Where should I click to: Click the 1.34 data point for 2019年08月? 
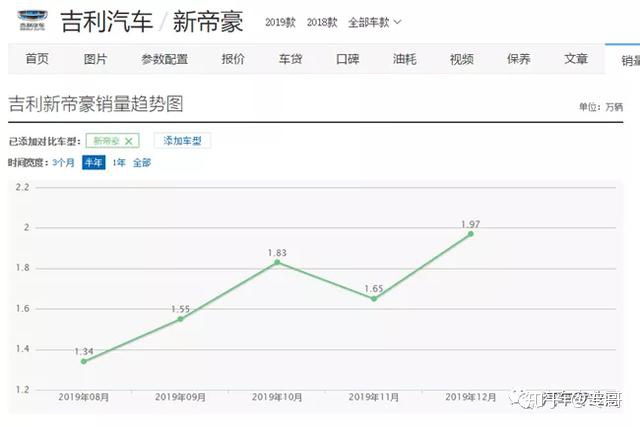tap(84, 361)
